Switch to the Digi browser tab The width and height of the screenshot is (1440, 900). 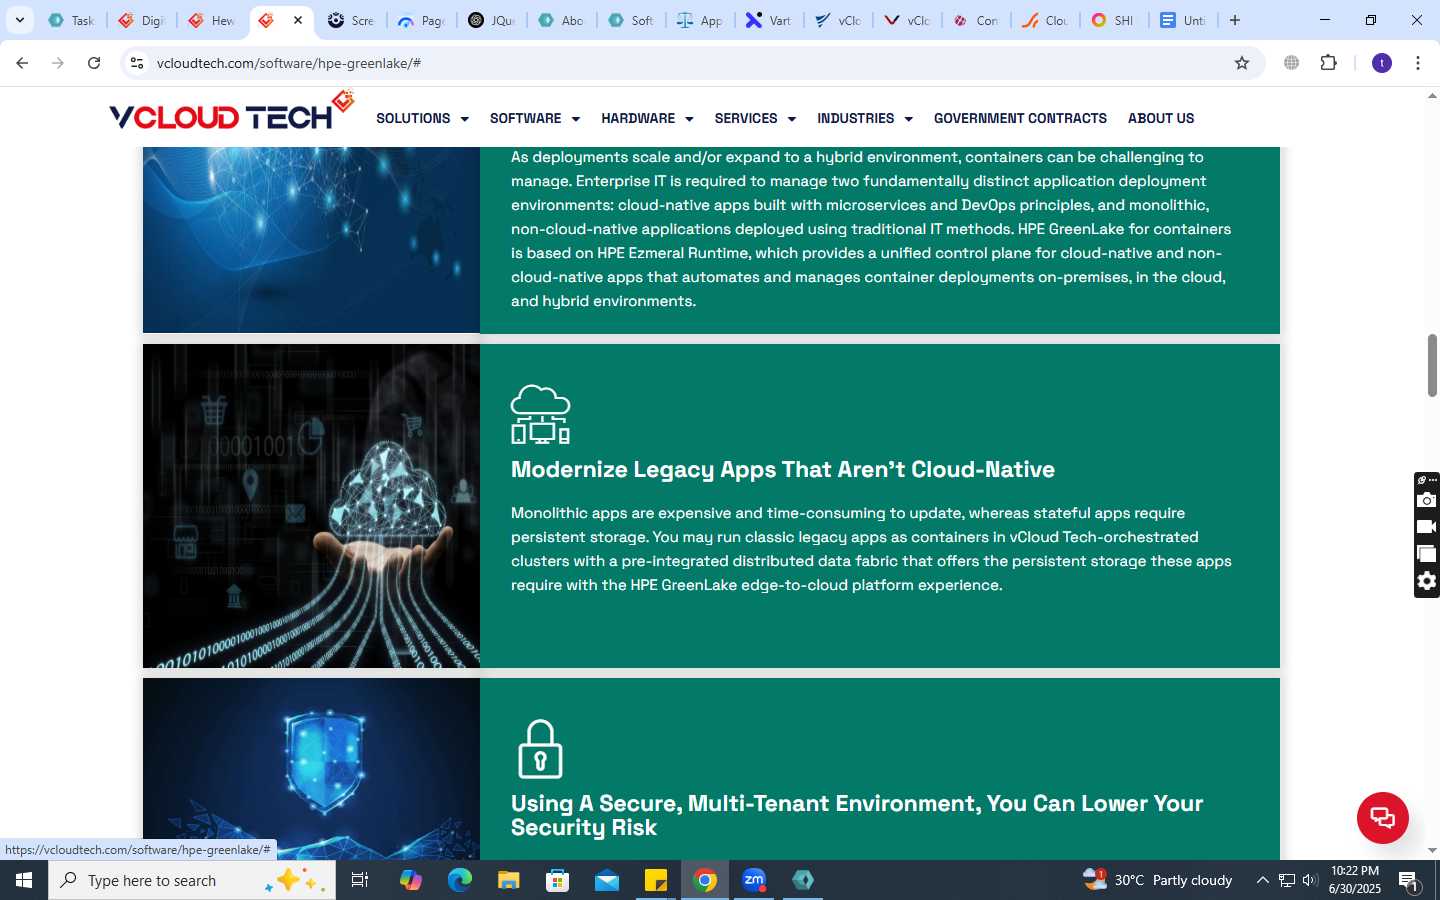(x=141, y=20)
